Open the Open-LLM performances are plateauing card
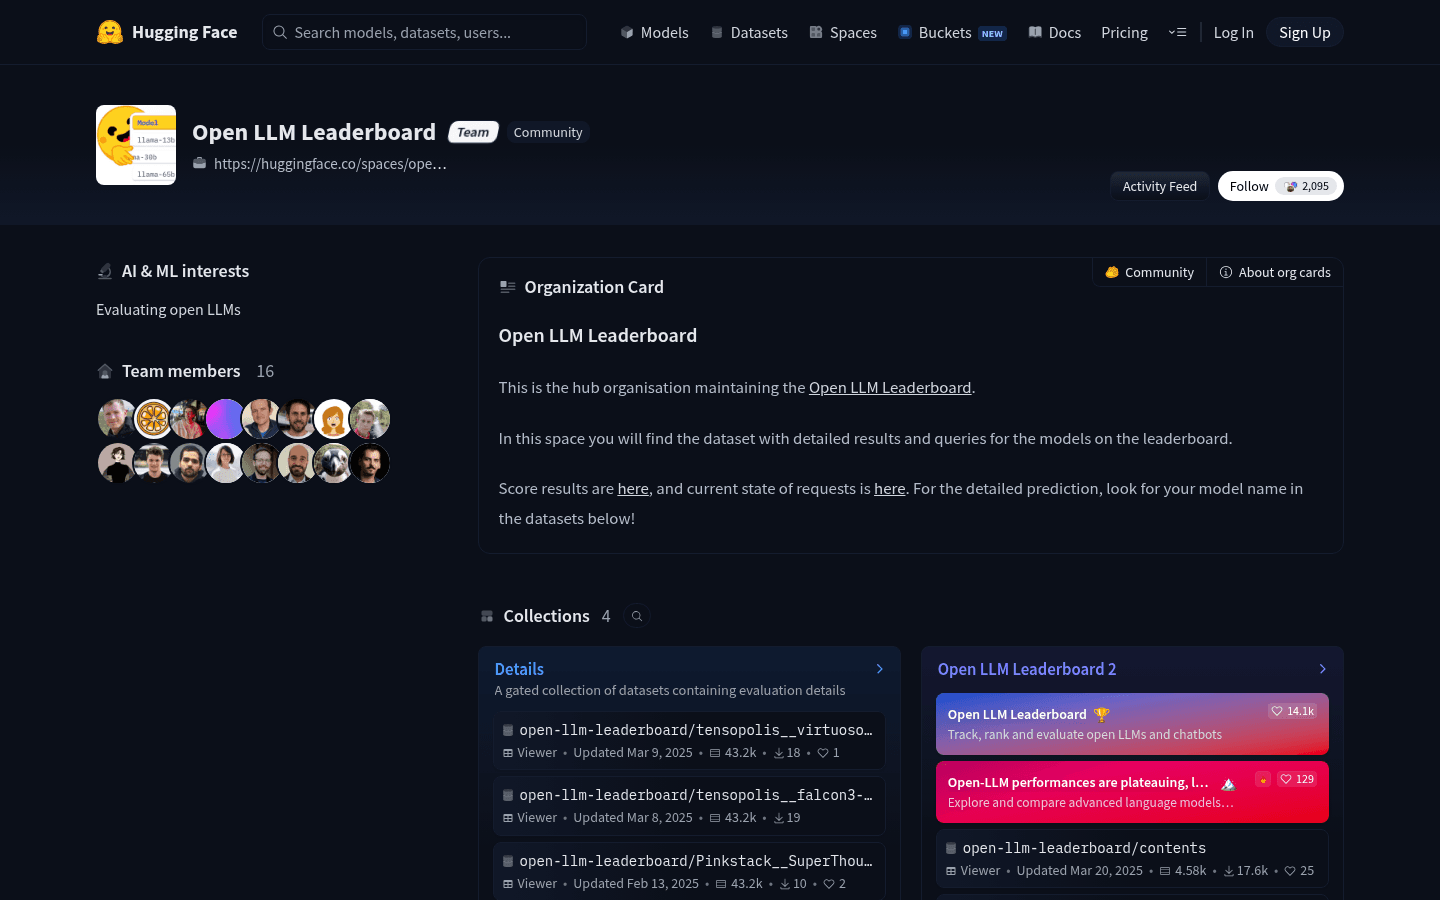 click(1132, 792)
